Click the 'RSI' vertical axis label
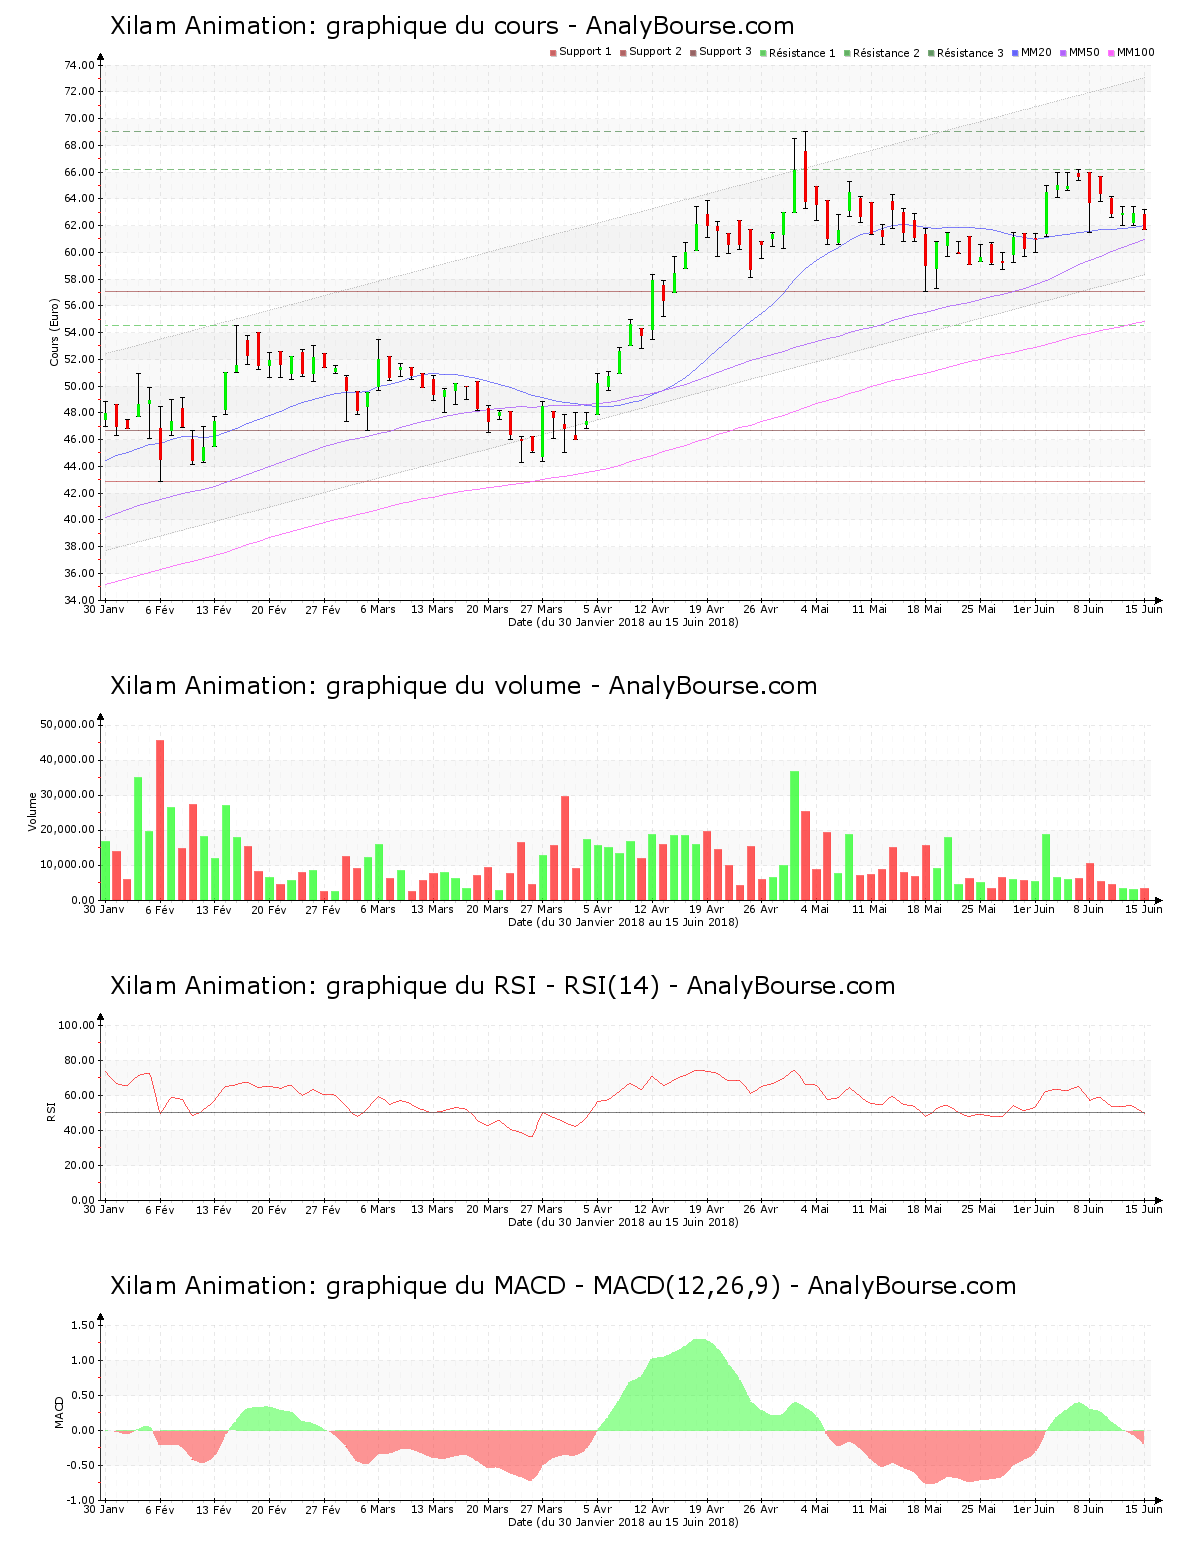1200x1550 pixels. click(51, 1111)
